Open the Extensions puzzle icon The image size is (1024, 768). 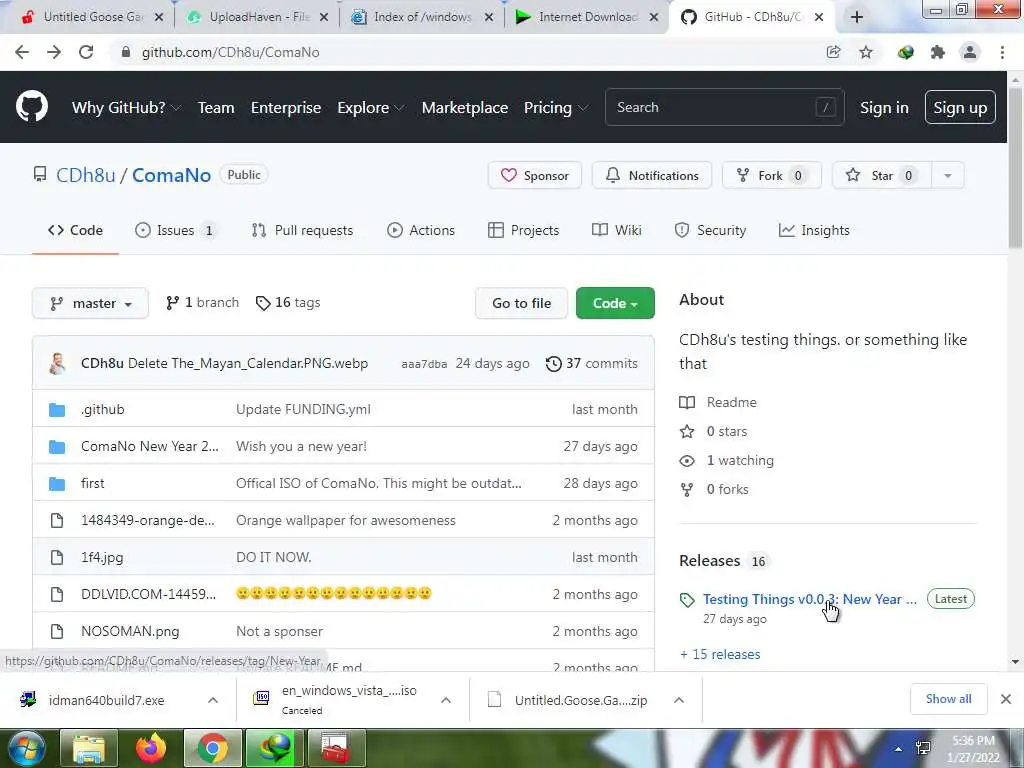[938, 52]
